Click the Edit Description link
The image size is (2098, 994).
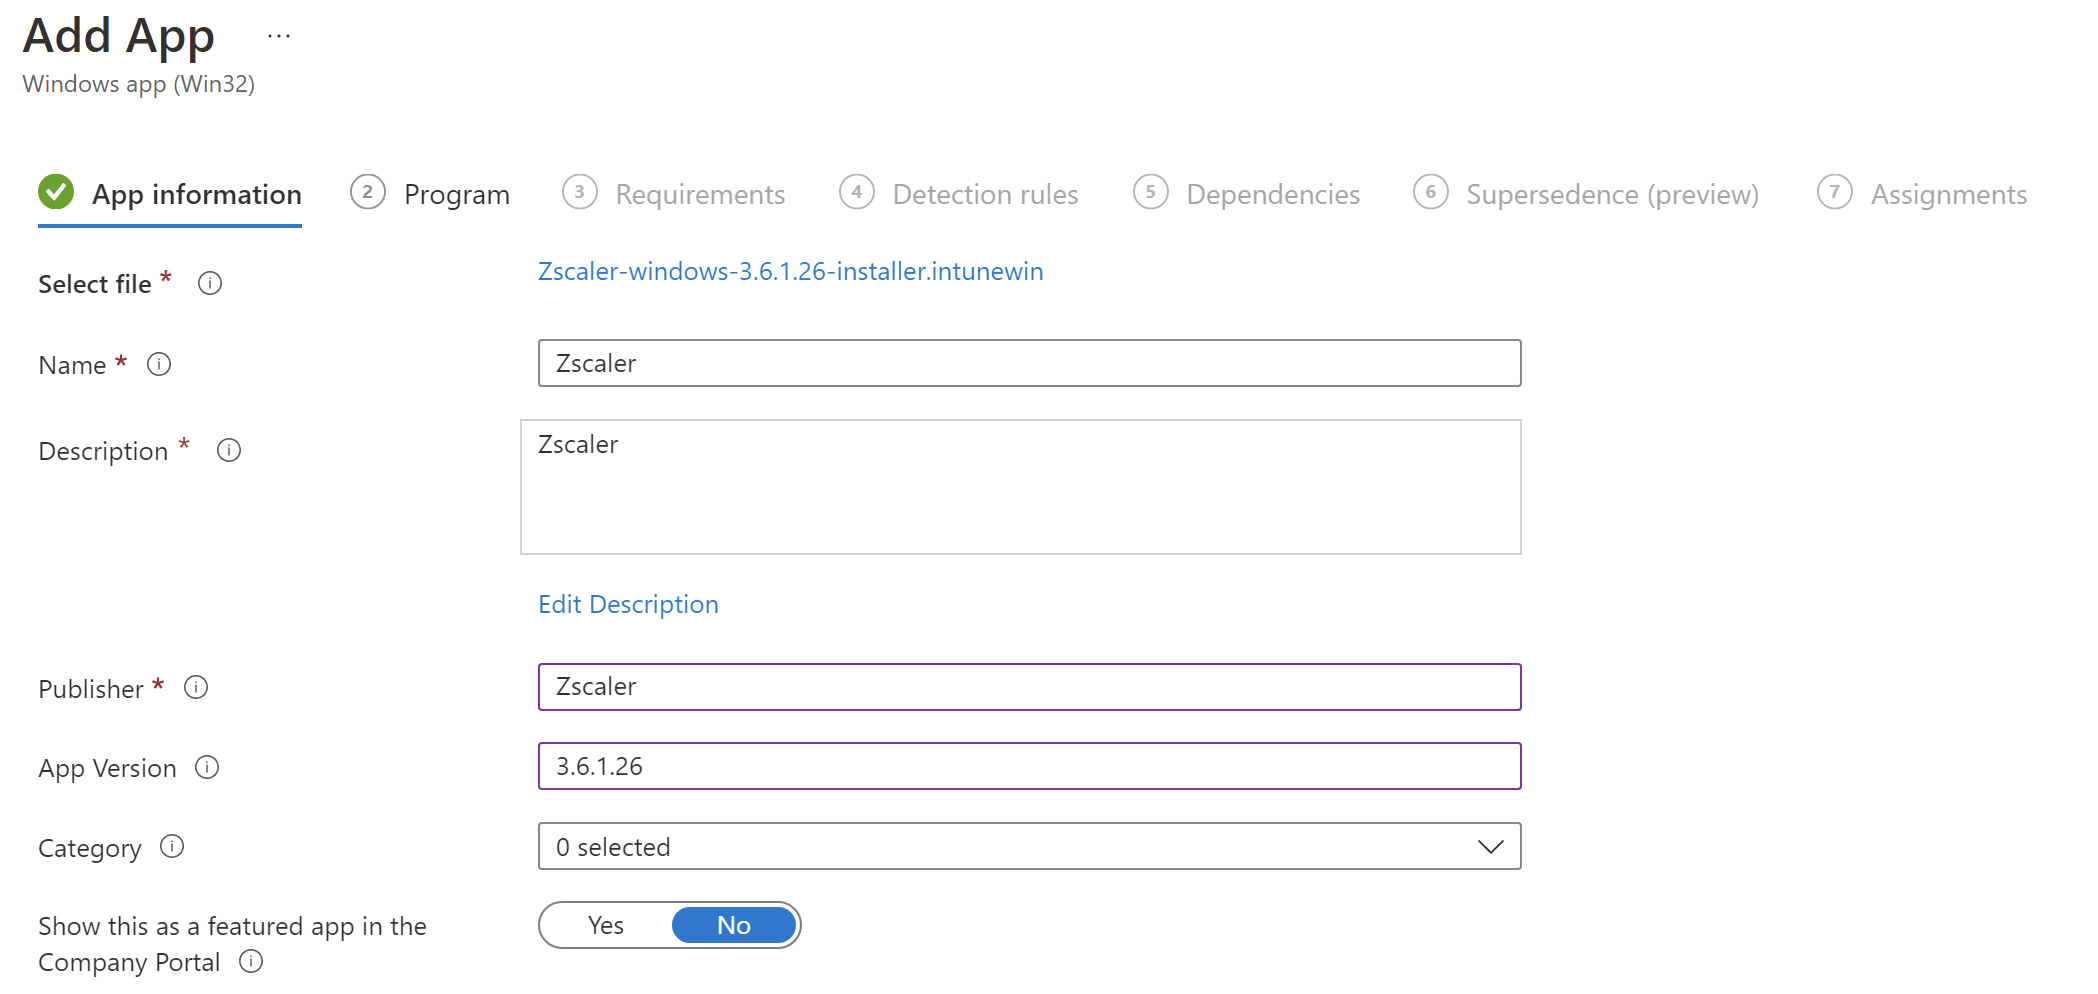628,604
